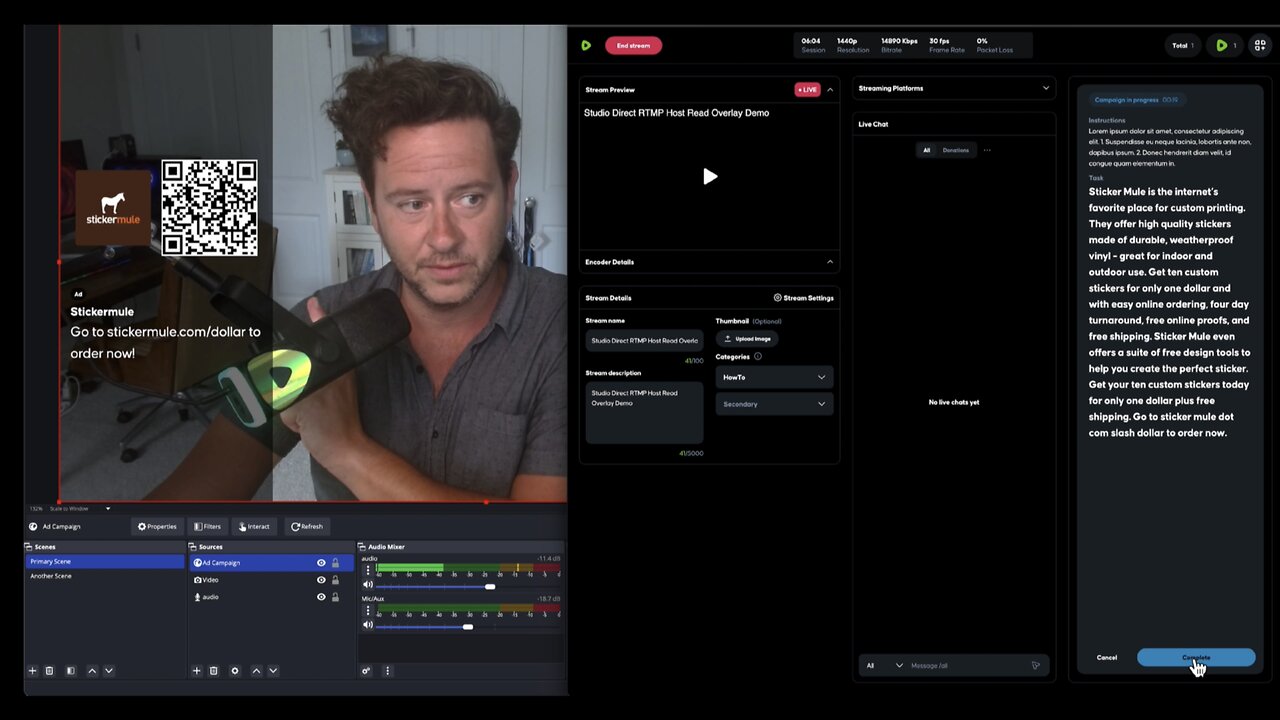1280x720 pixels.
Task: Click the chat message input field
Action: click(x=967, y=665)
